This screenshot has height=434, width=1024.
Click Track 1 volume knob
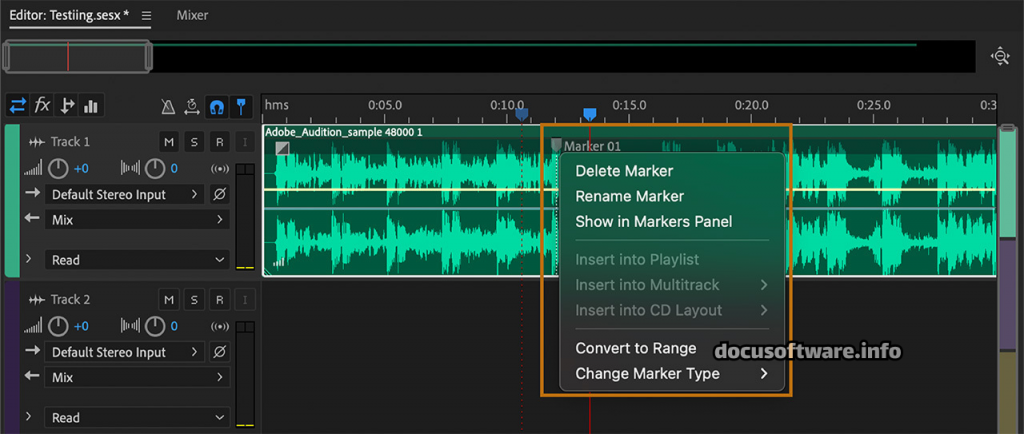[59, 168]
